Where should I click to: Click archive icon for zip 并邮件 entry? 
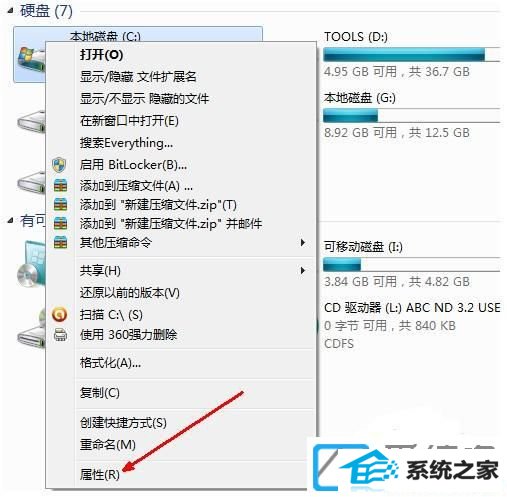(60, 223)
